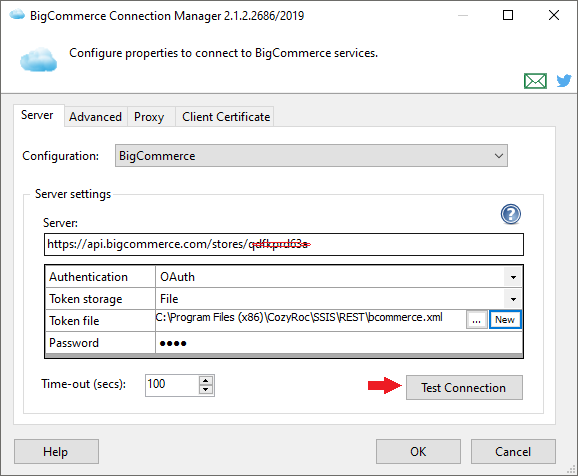Open the Advanced tab
Screen dimensions: 578x476
coord(95,117)
